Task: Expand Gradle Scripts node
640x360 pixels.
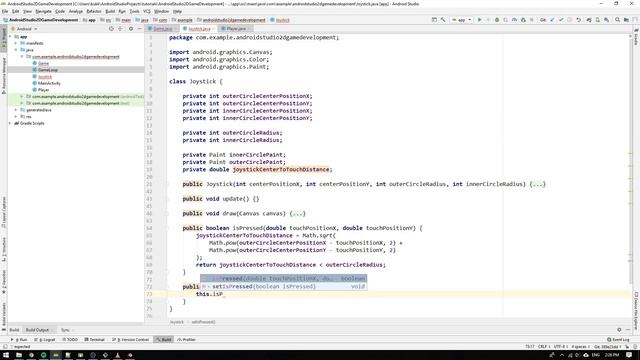Action: (x=11, y=123)
